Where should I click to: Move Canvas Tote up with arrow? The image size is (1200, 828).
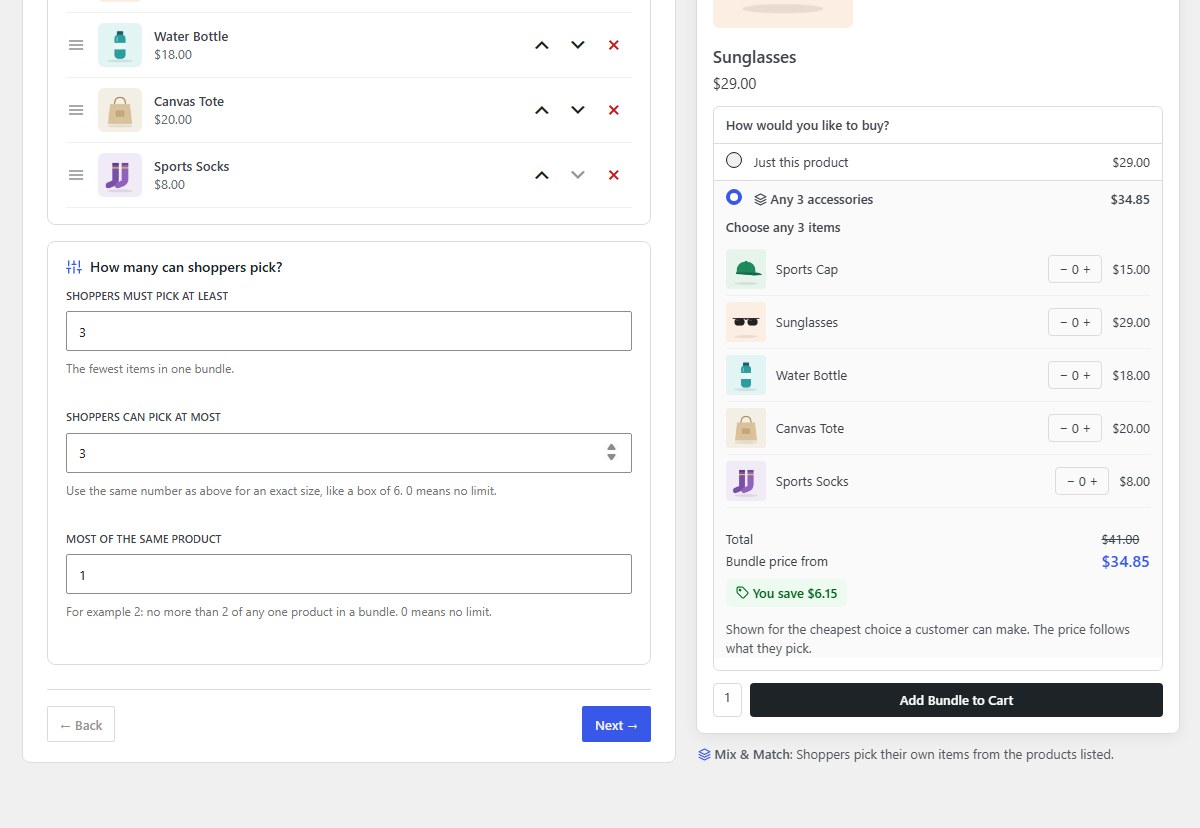542,110
